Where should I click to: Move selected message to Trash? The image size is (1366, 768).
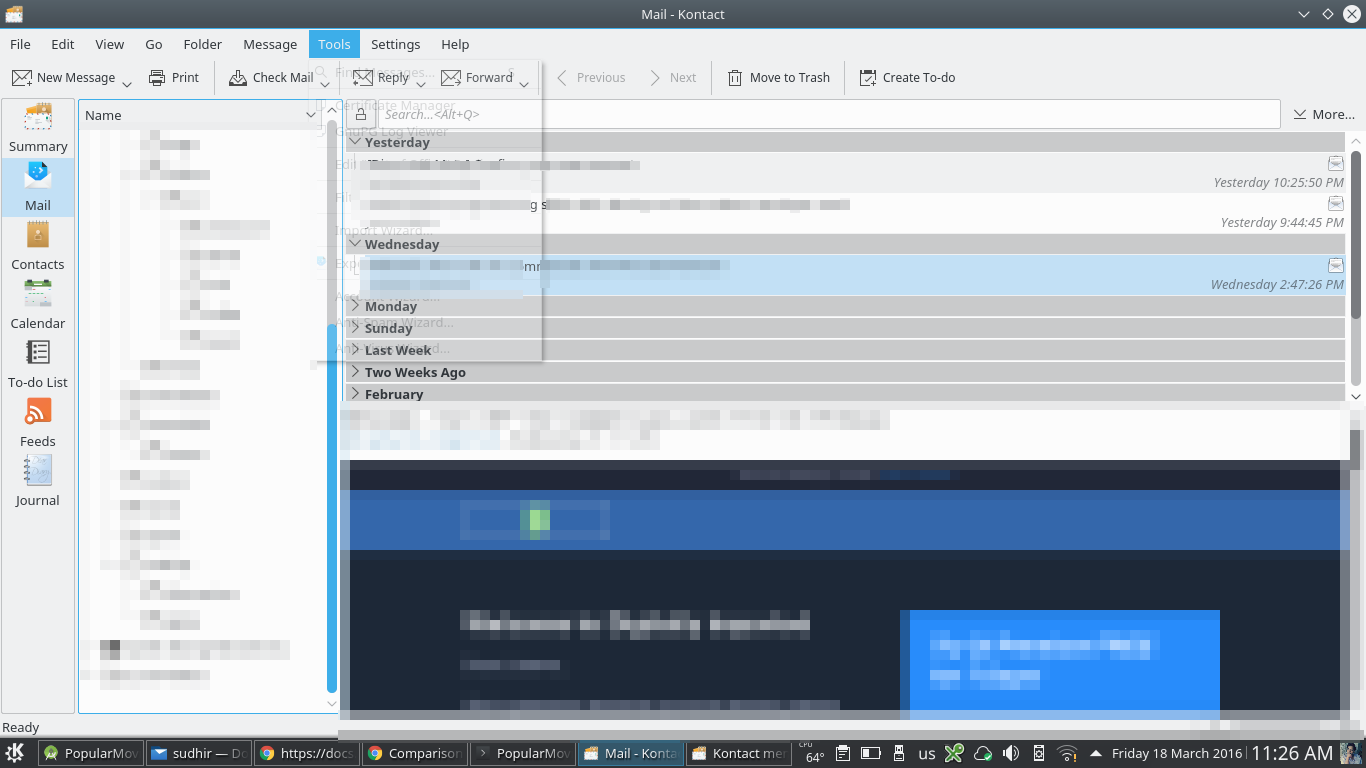coord(778,77)
